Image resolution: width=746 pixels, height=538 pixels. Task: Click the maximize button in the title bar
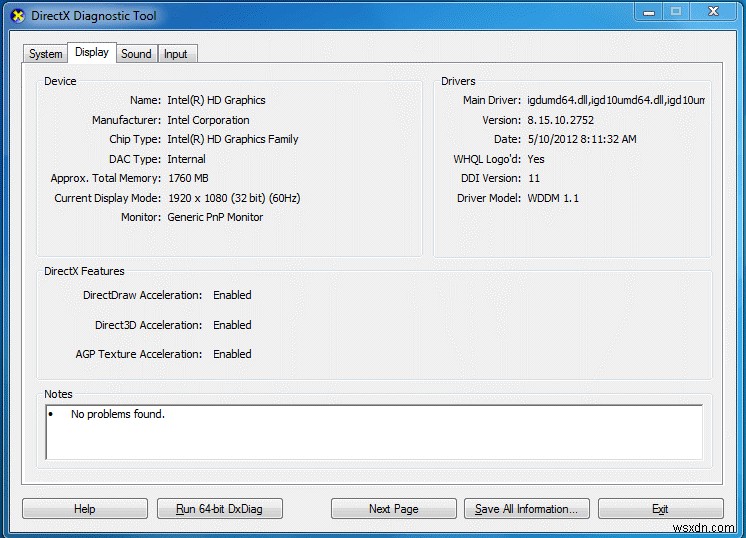click(x=676, y=11)
